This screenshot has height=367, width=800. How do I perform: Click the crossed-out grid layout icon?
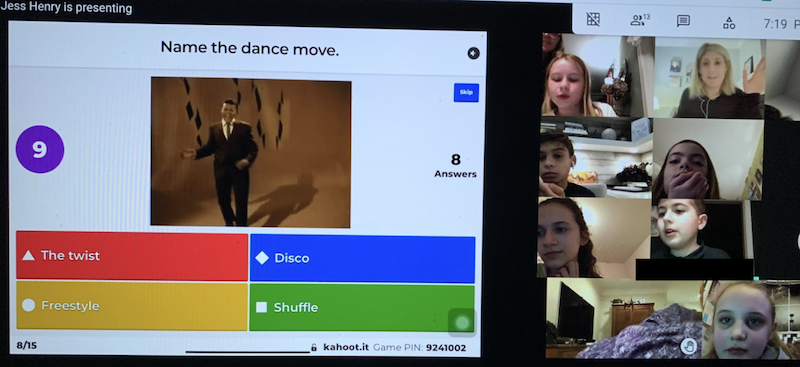click(x=593, y=19)
